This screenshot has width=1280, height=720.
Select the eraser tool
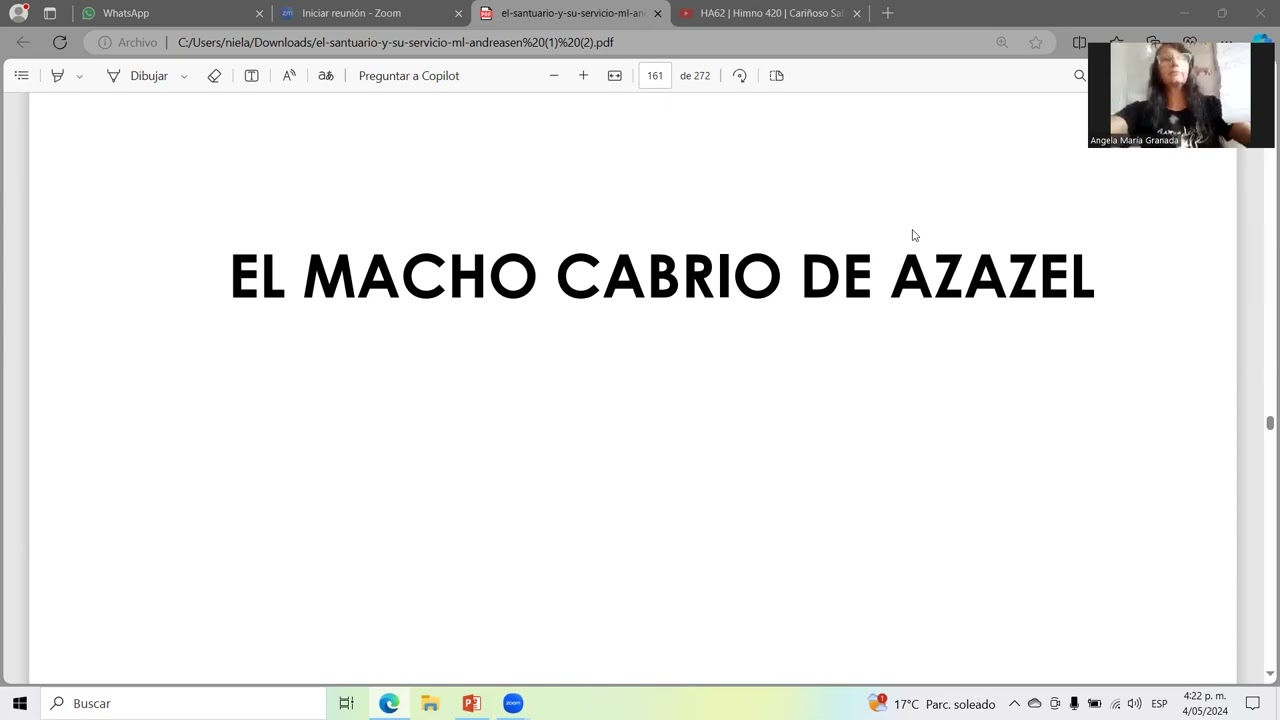214,76
